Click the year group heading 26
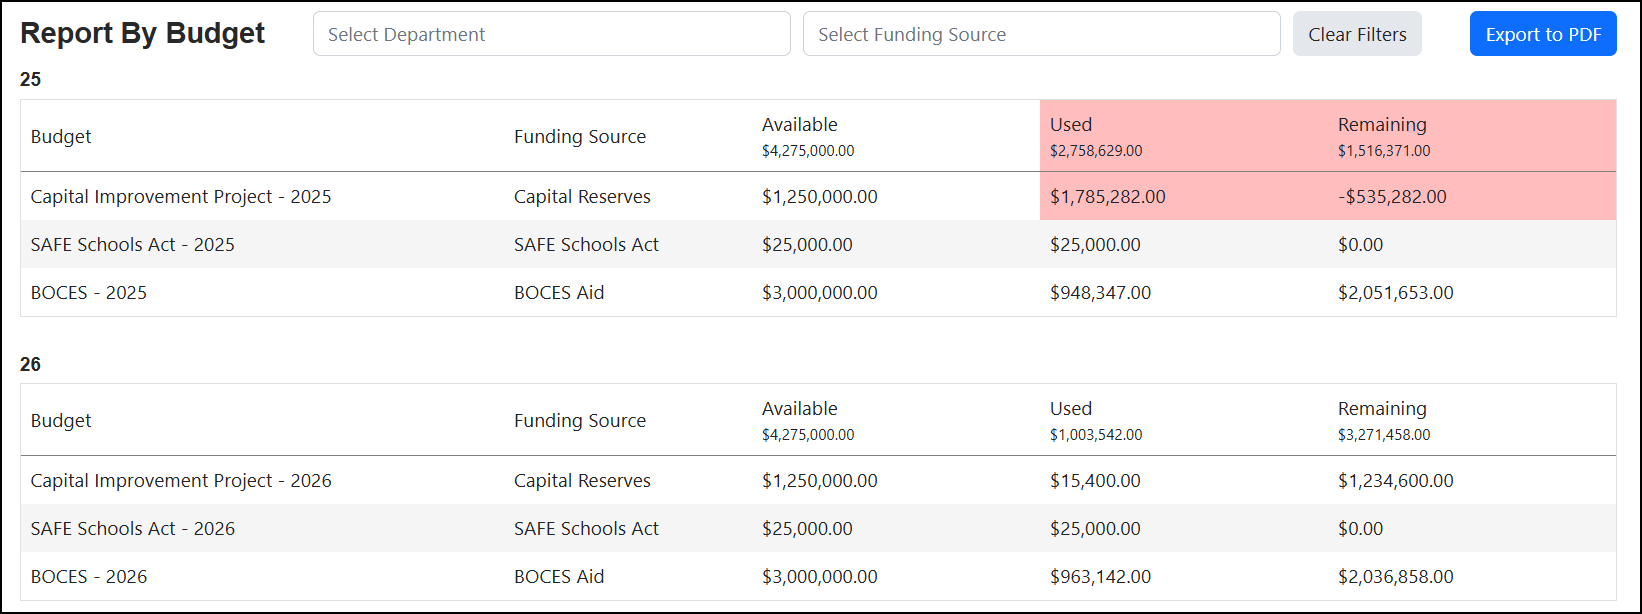 pos(31,364)
